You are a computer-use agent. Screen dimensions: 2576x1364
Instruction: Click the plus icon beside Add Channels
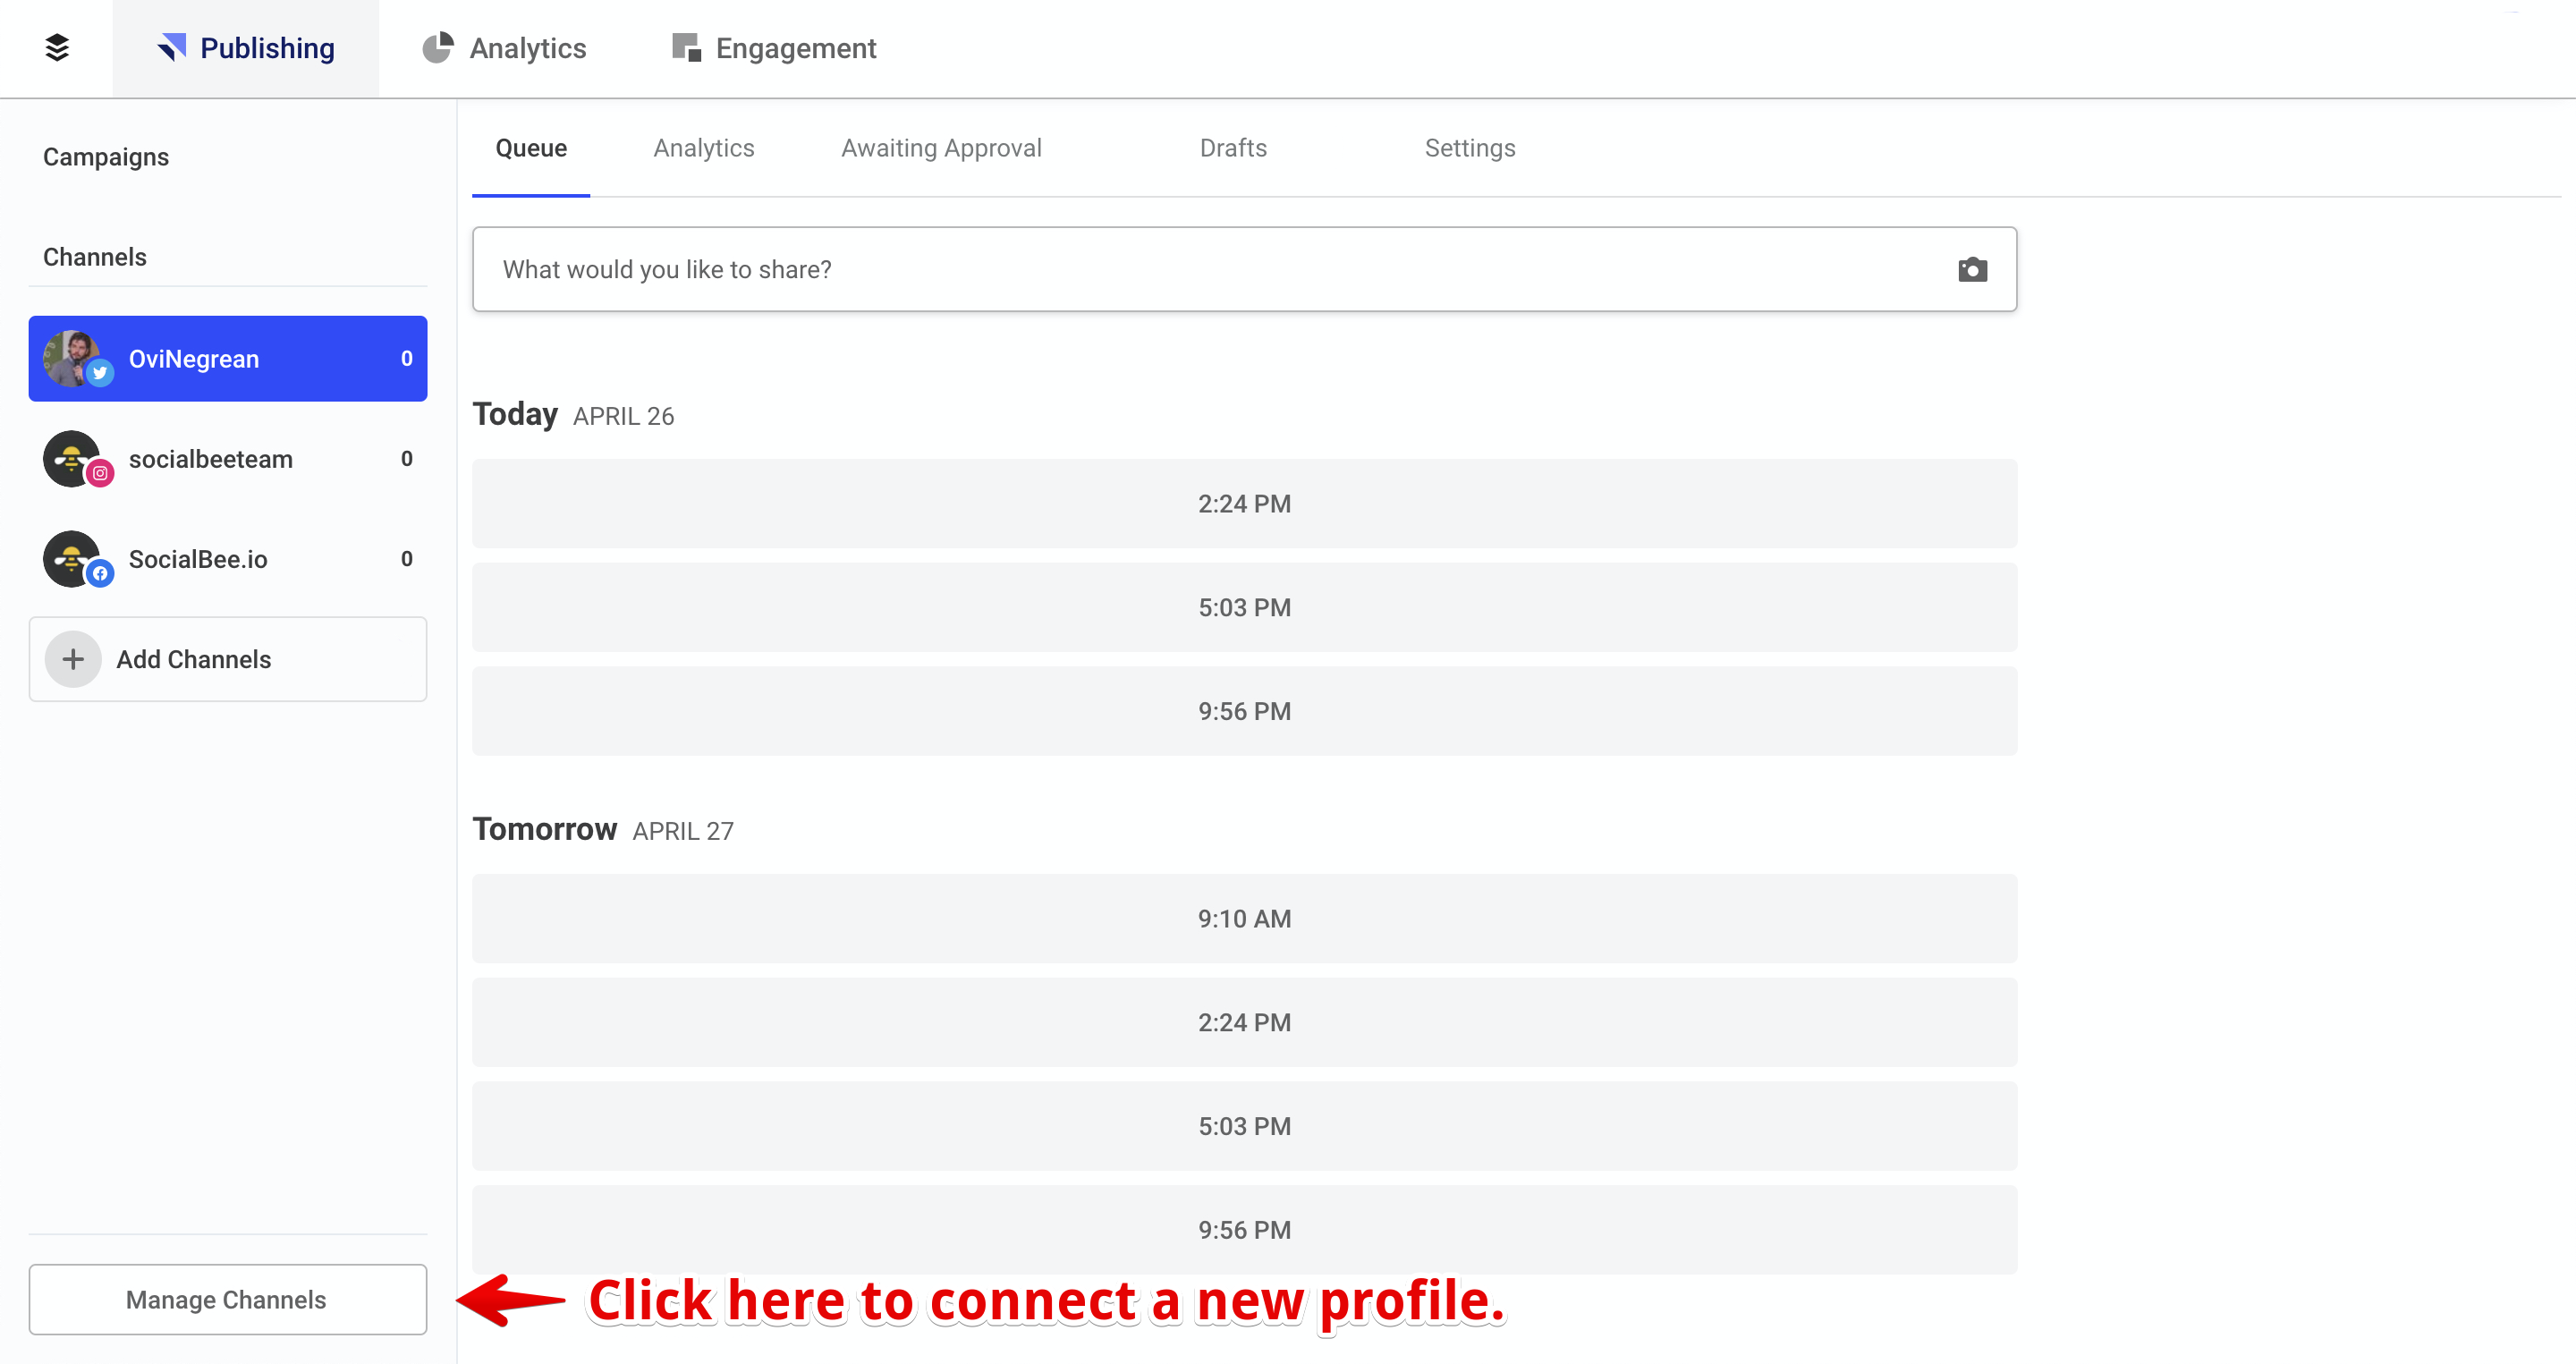73,659
